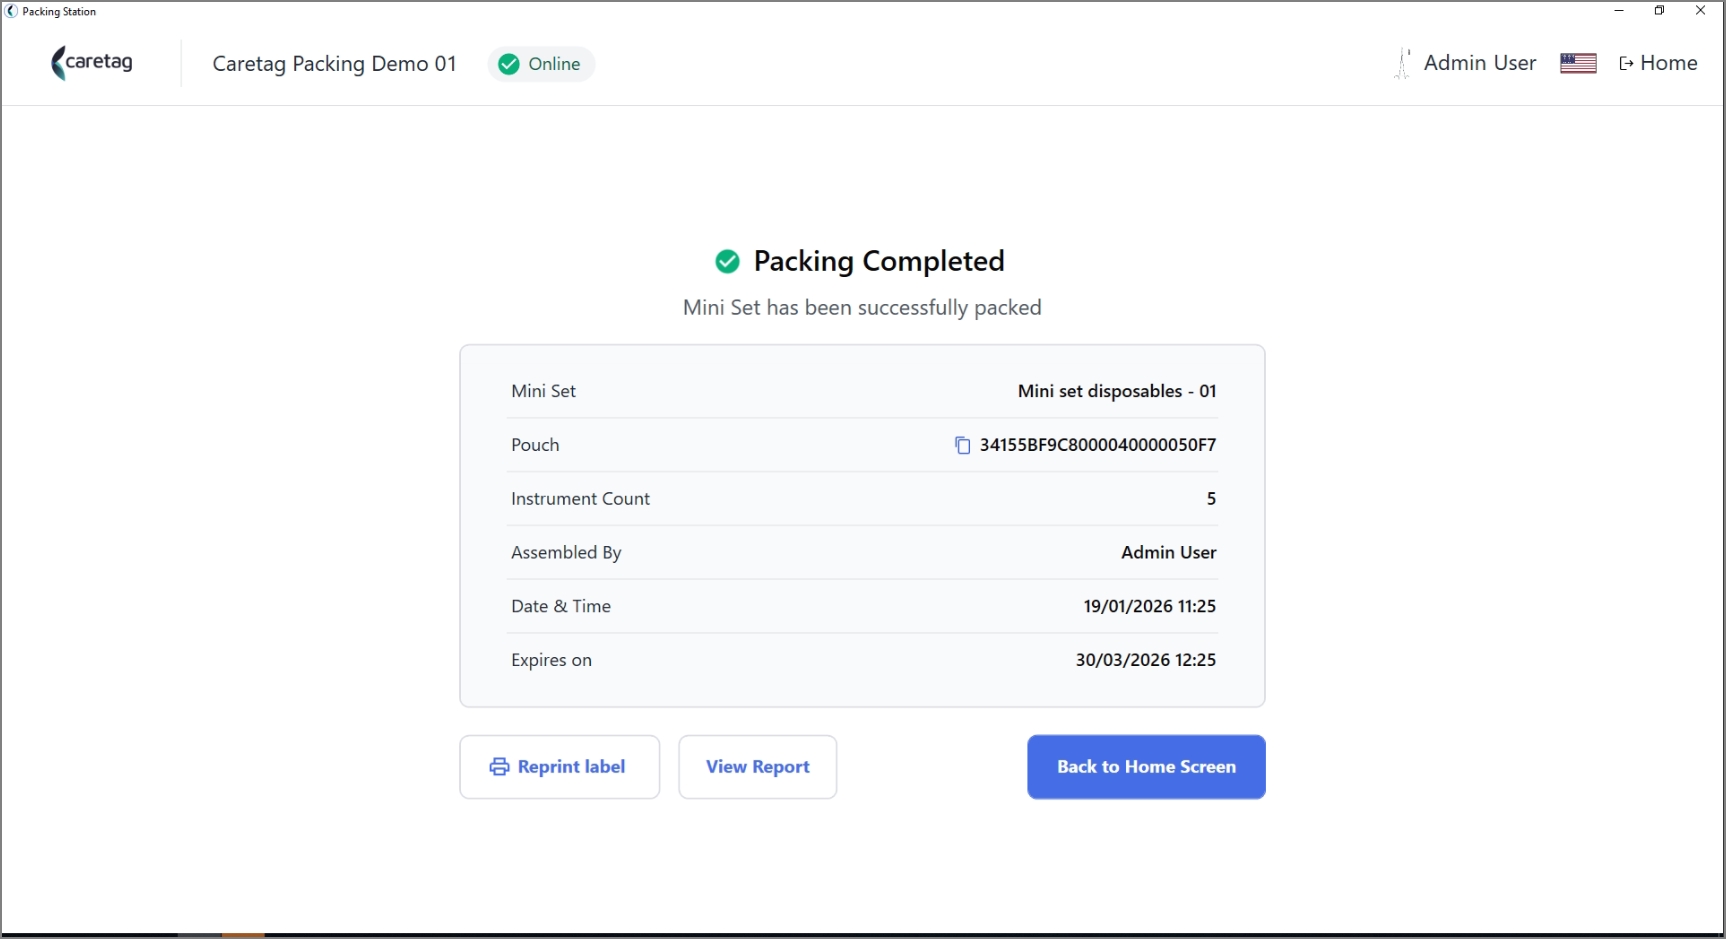Click the US flag language icon
The height and width of the screenshot is (939, 1726).
click(1578, 63)
